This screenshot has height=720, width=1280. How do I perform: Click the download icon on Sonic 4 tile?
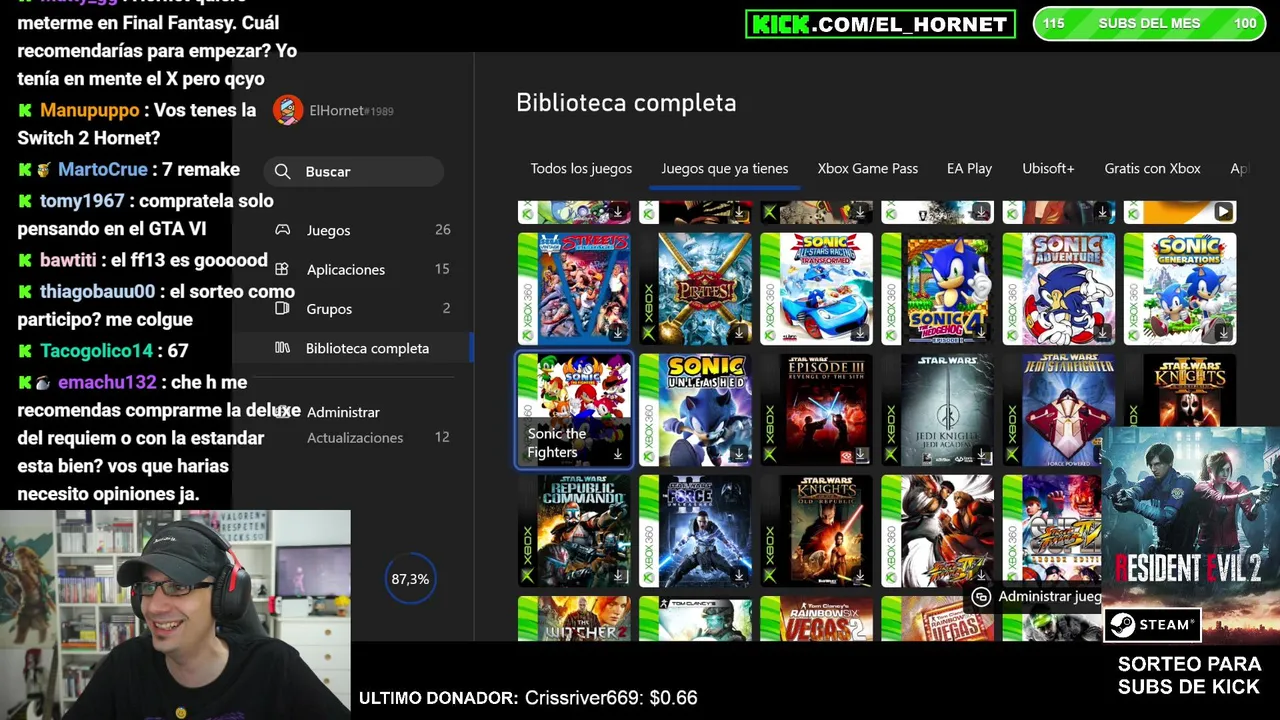tap(981, 333)
